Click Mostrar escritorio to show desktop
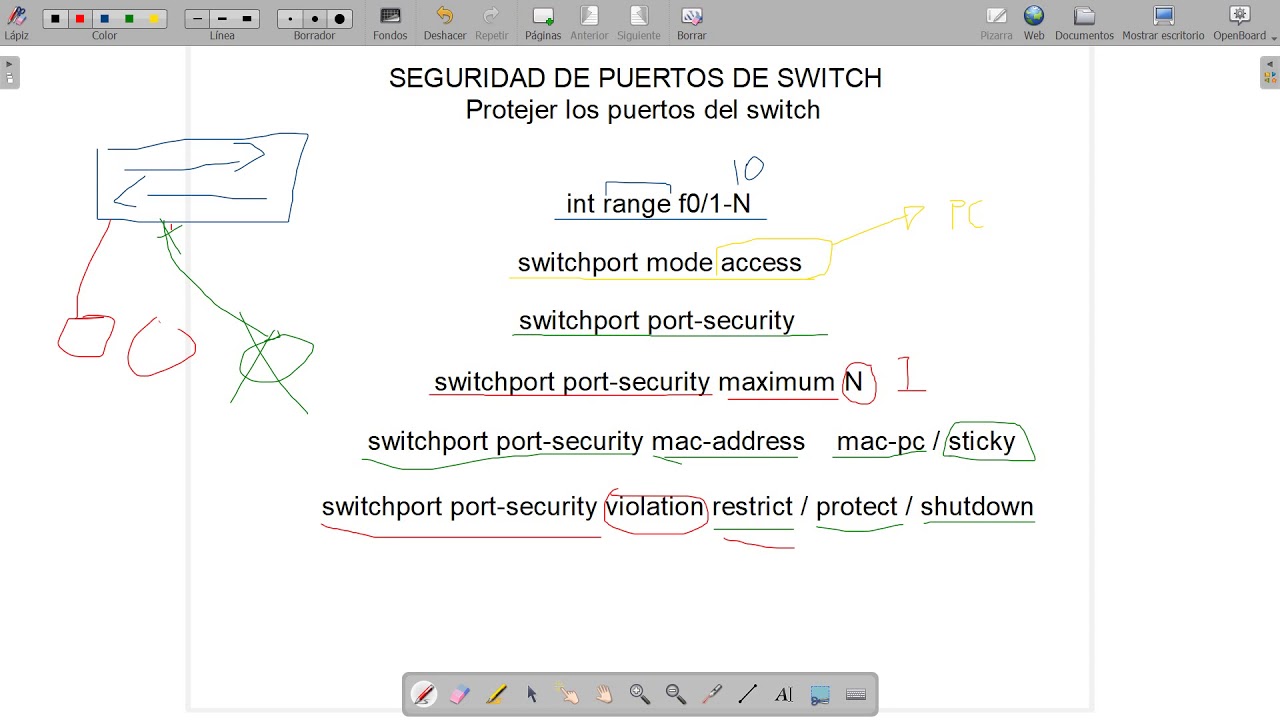Image resolution: width=1280 pixels, height=720 pixels. 1163,22
